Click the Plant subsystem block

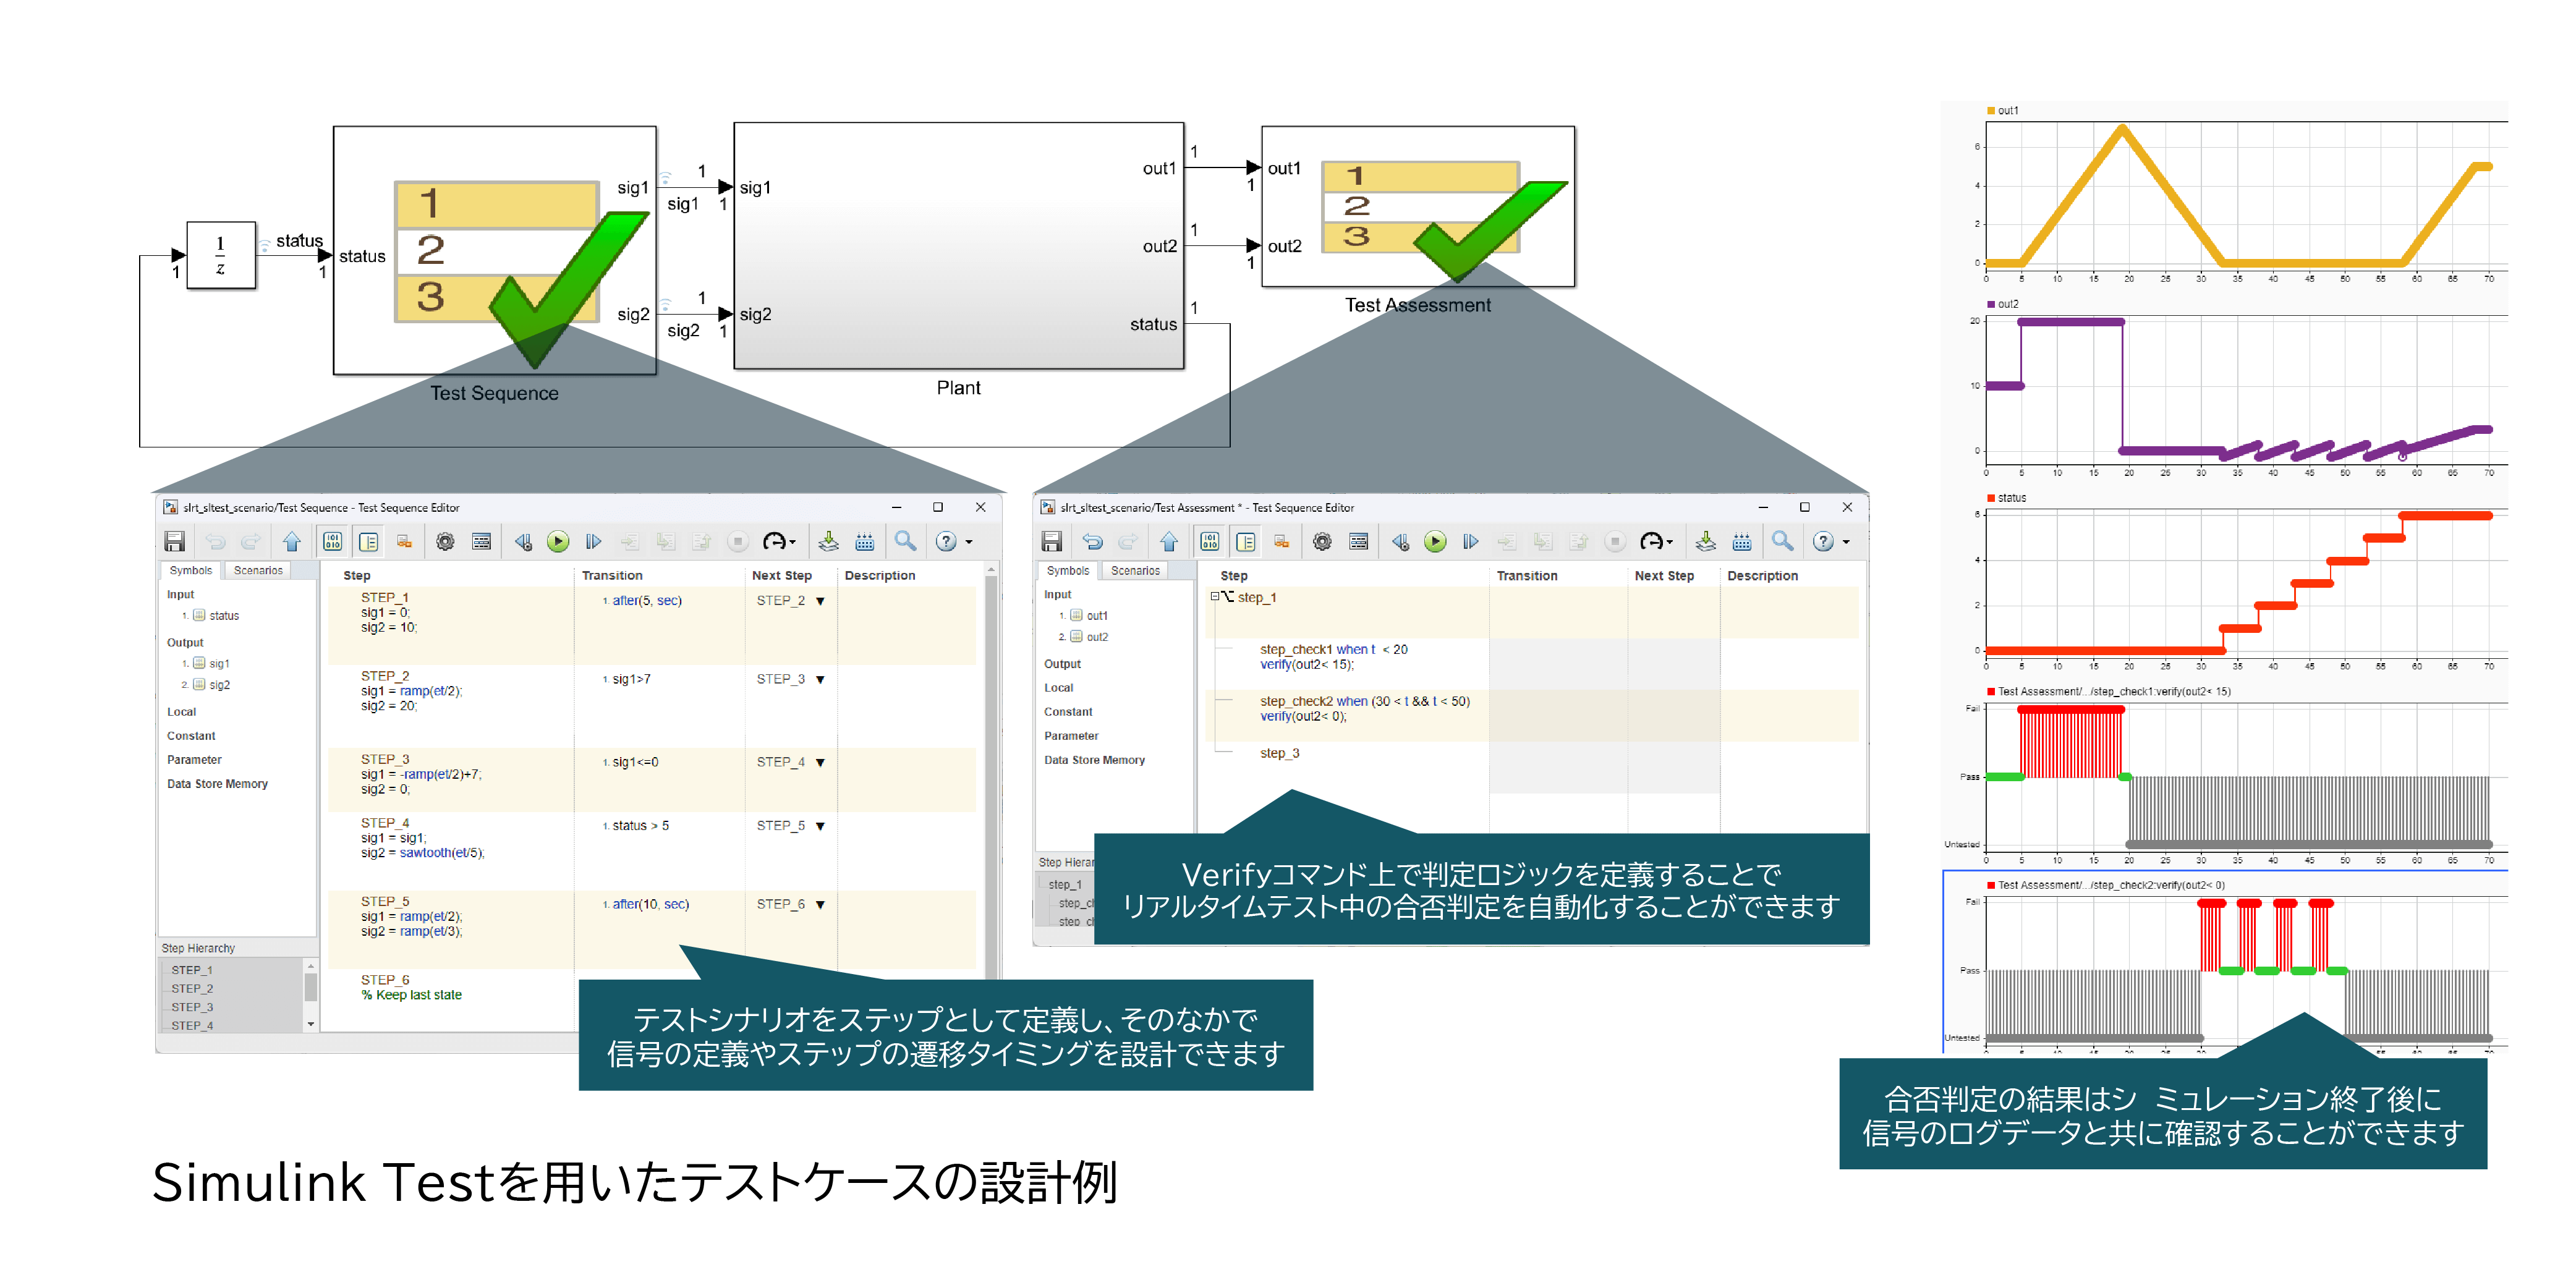coord(959,246)
